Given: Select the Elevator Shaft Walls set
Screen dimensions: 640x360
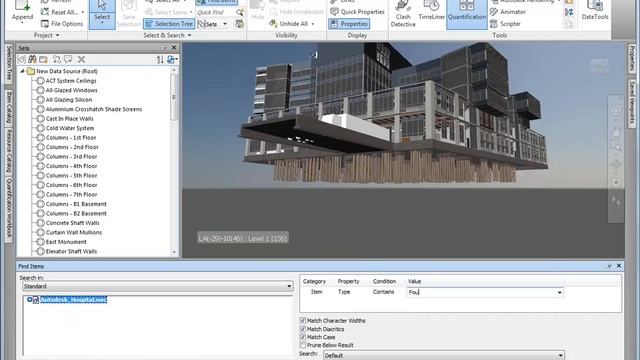Looking at the screenshot, I should [71, 251].
